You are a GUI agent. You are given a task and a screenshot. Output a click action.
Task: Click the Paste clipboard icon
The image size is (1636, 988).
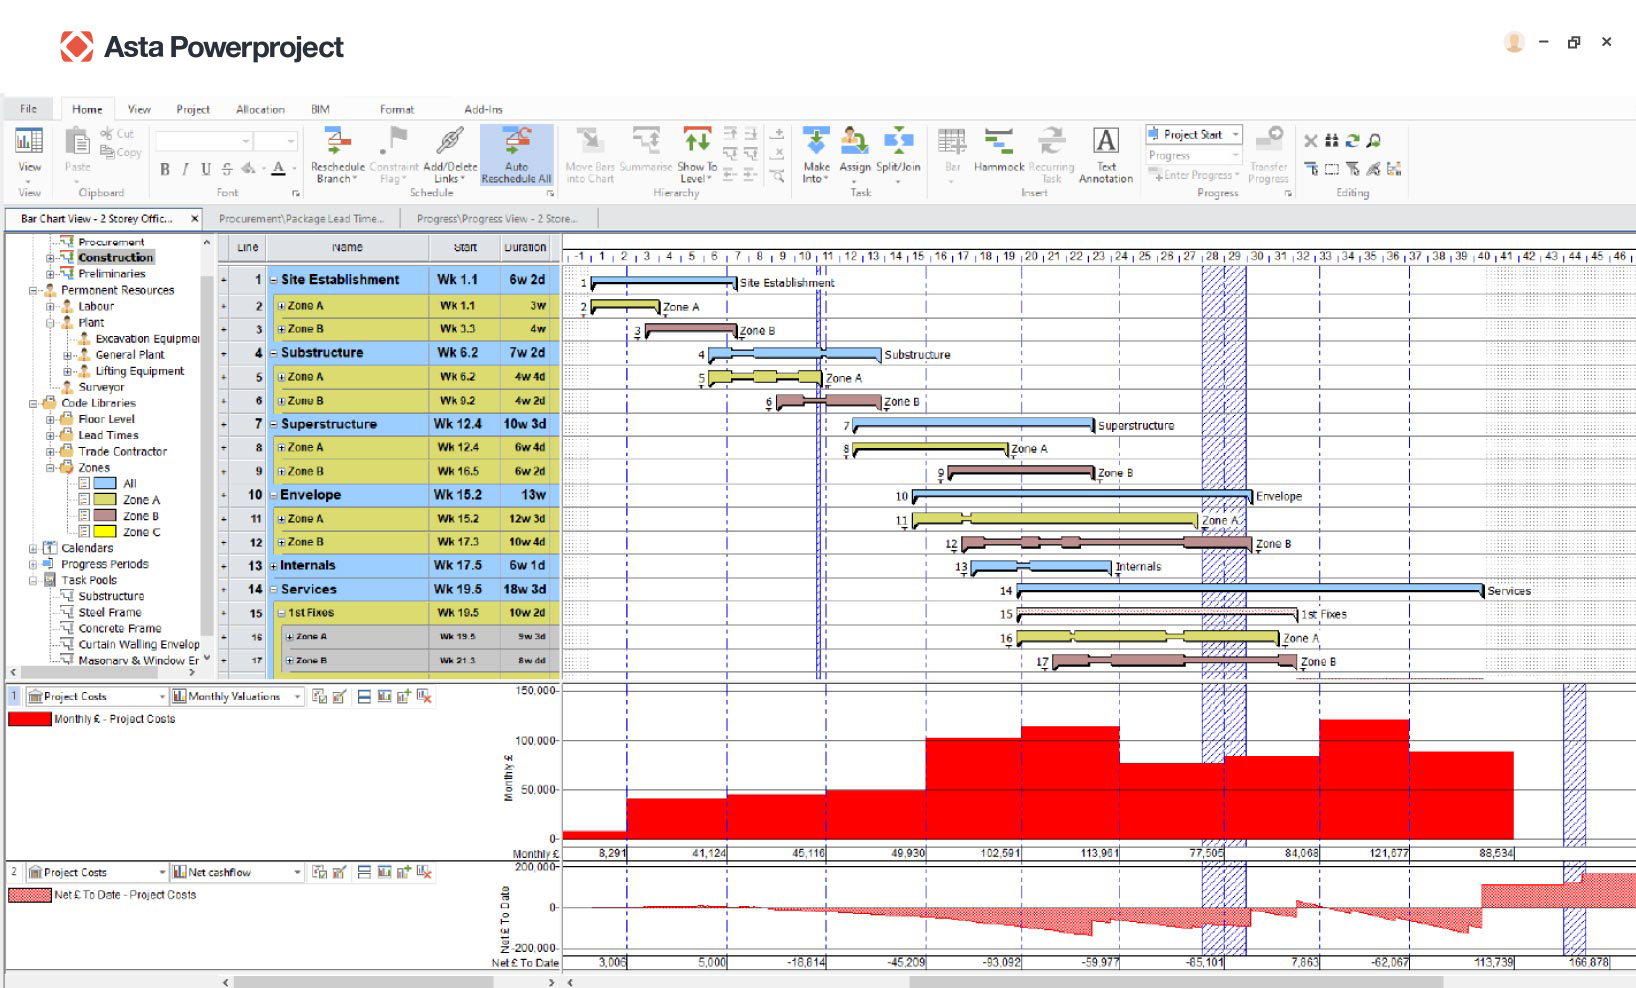coord(77,141)
